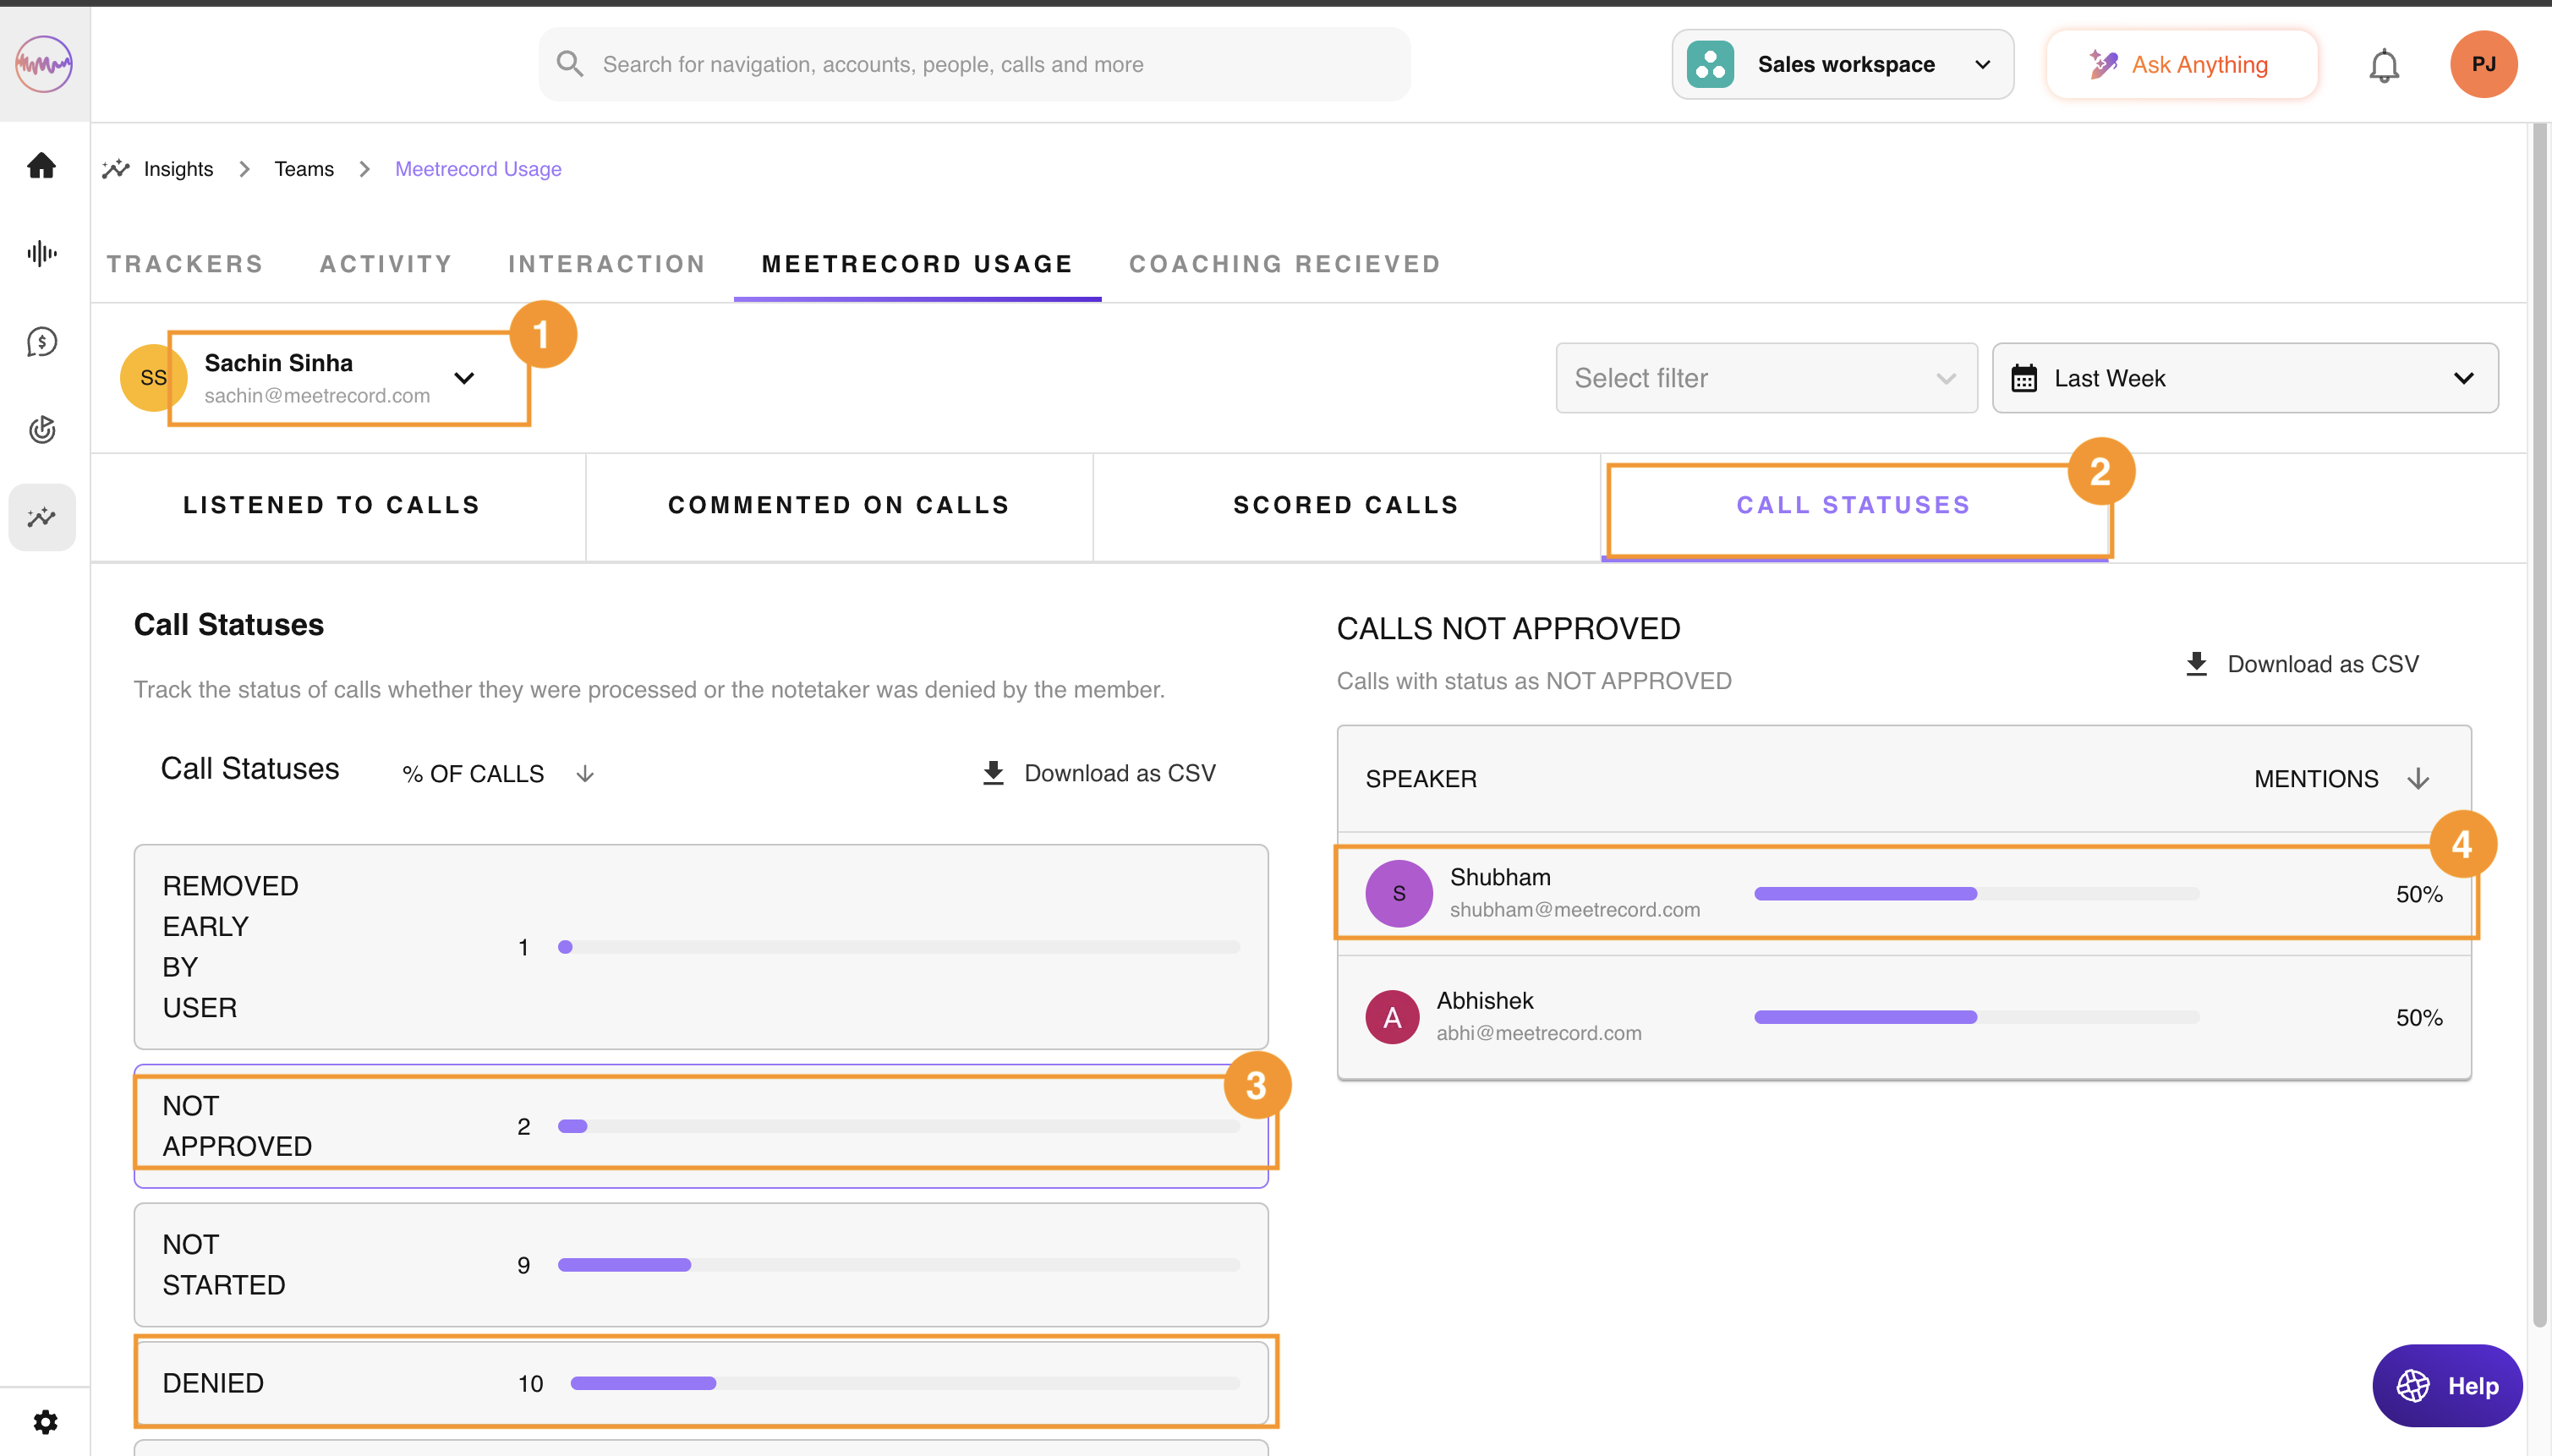Toggle sort by % of Calls
Screen dimensions: 2552x1456
point(585,774)
